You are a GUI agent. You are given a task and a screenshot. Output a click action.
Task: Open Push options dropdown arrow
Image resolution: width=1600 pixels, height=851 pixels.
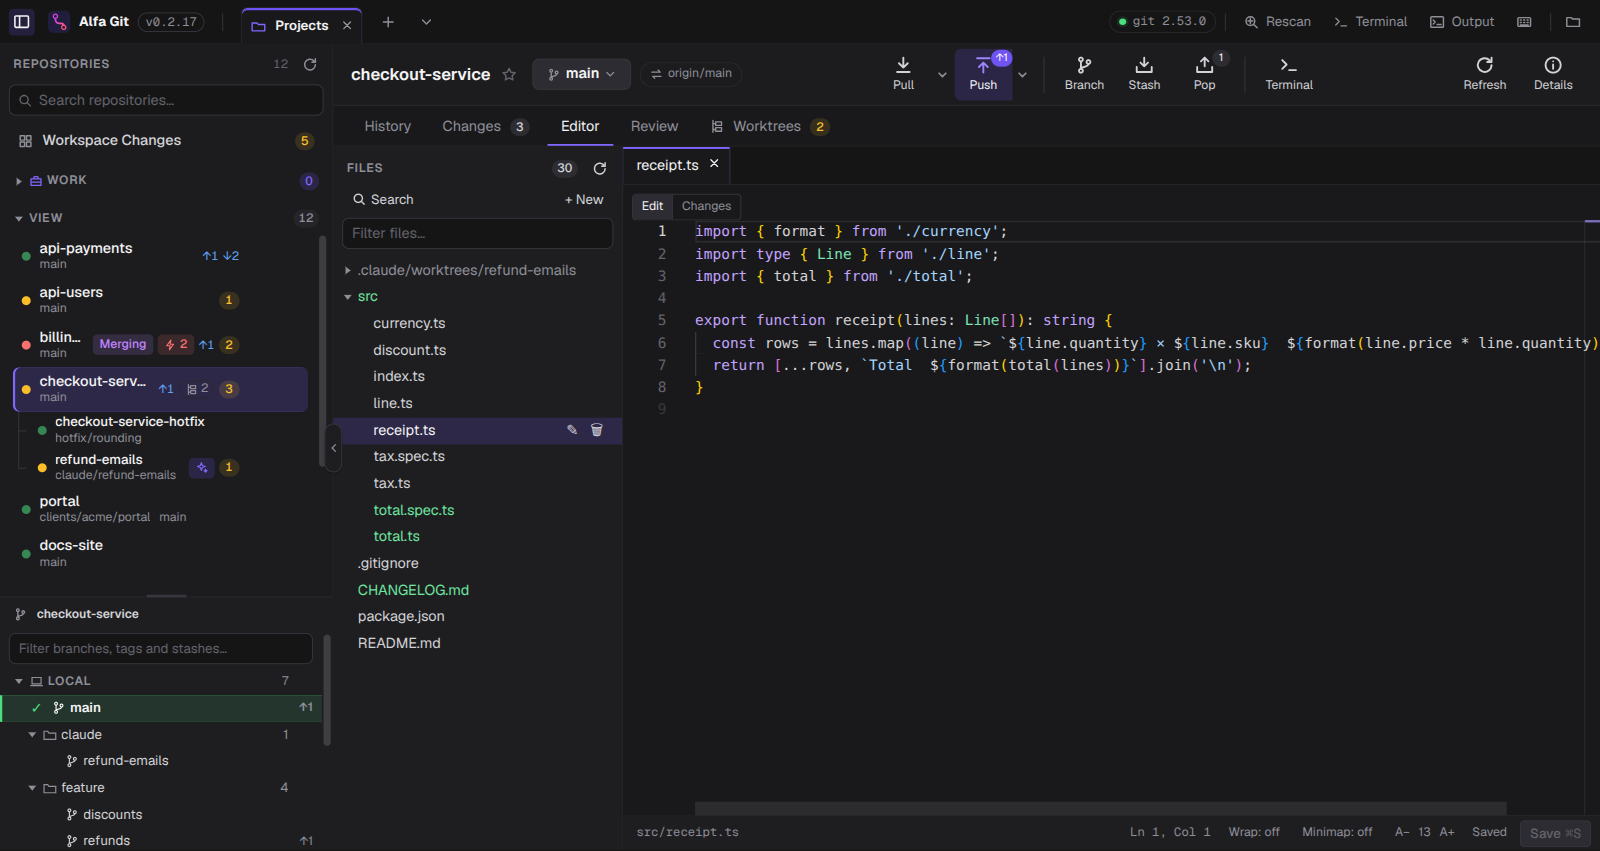[1022, 74]
